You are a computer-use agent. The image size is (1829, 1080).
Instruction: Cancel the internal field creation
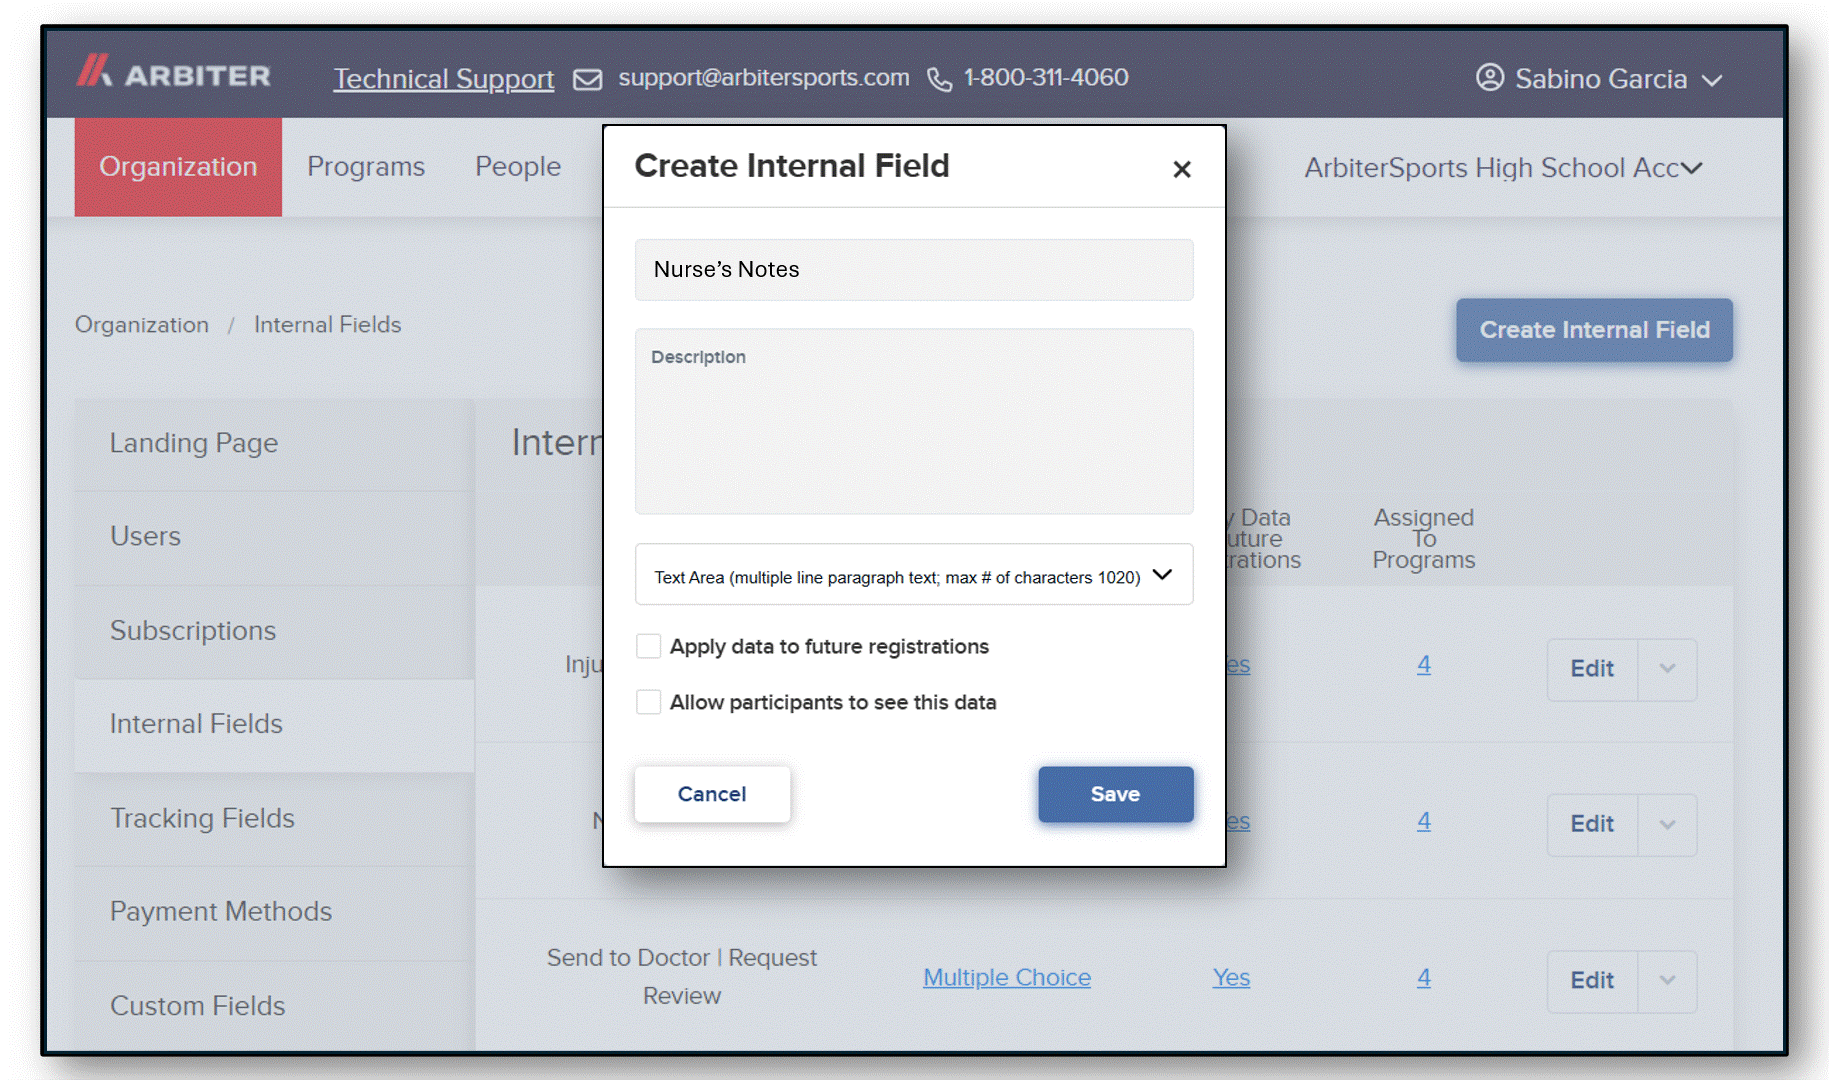tap(712, 794)
